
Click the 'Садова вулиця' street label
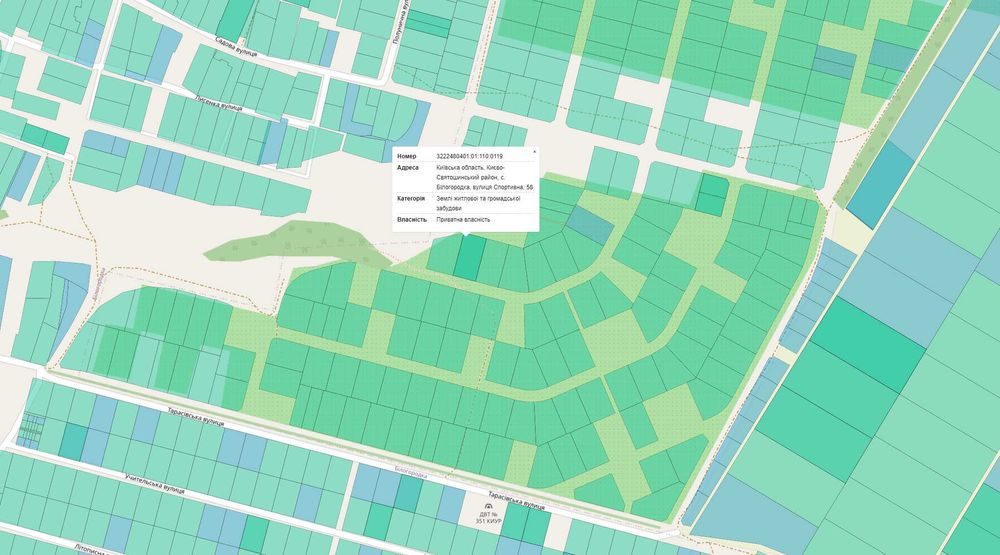coord(236,47)
